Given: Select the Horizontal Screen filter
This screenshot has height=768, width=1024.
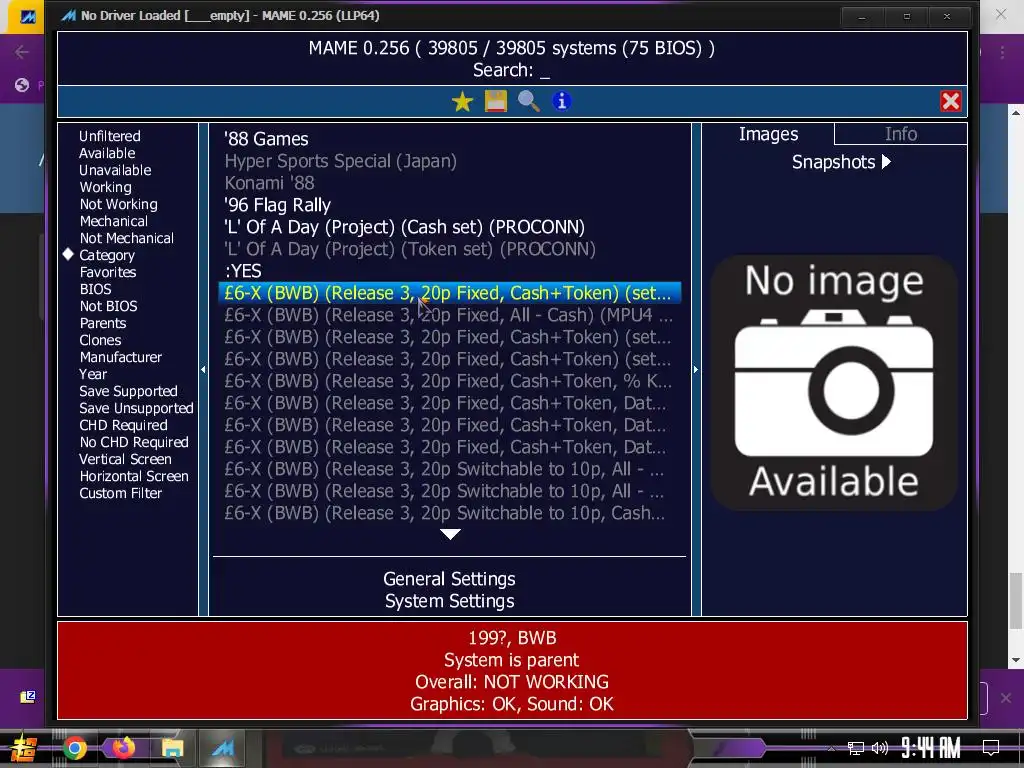Looking at the screenshot, I should (134, 475).
